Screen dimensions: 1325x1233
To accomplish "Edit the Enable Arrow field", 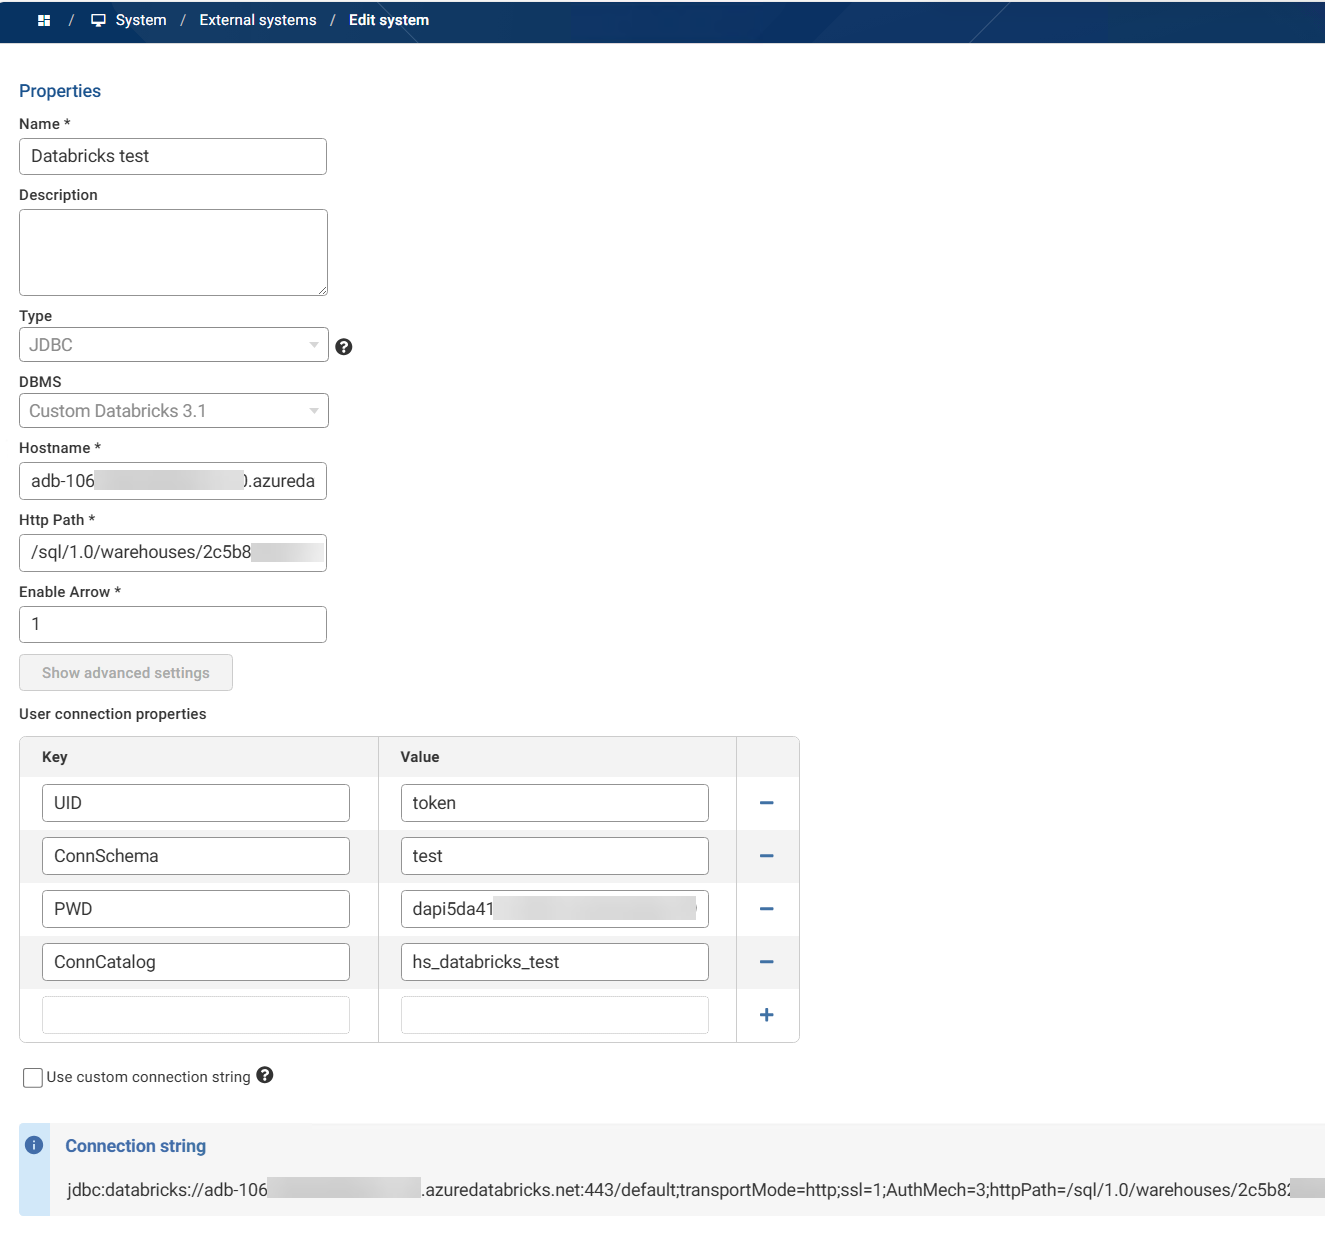I will [173, 625].
